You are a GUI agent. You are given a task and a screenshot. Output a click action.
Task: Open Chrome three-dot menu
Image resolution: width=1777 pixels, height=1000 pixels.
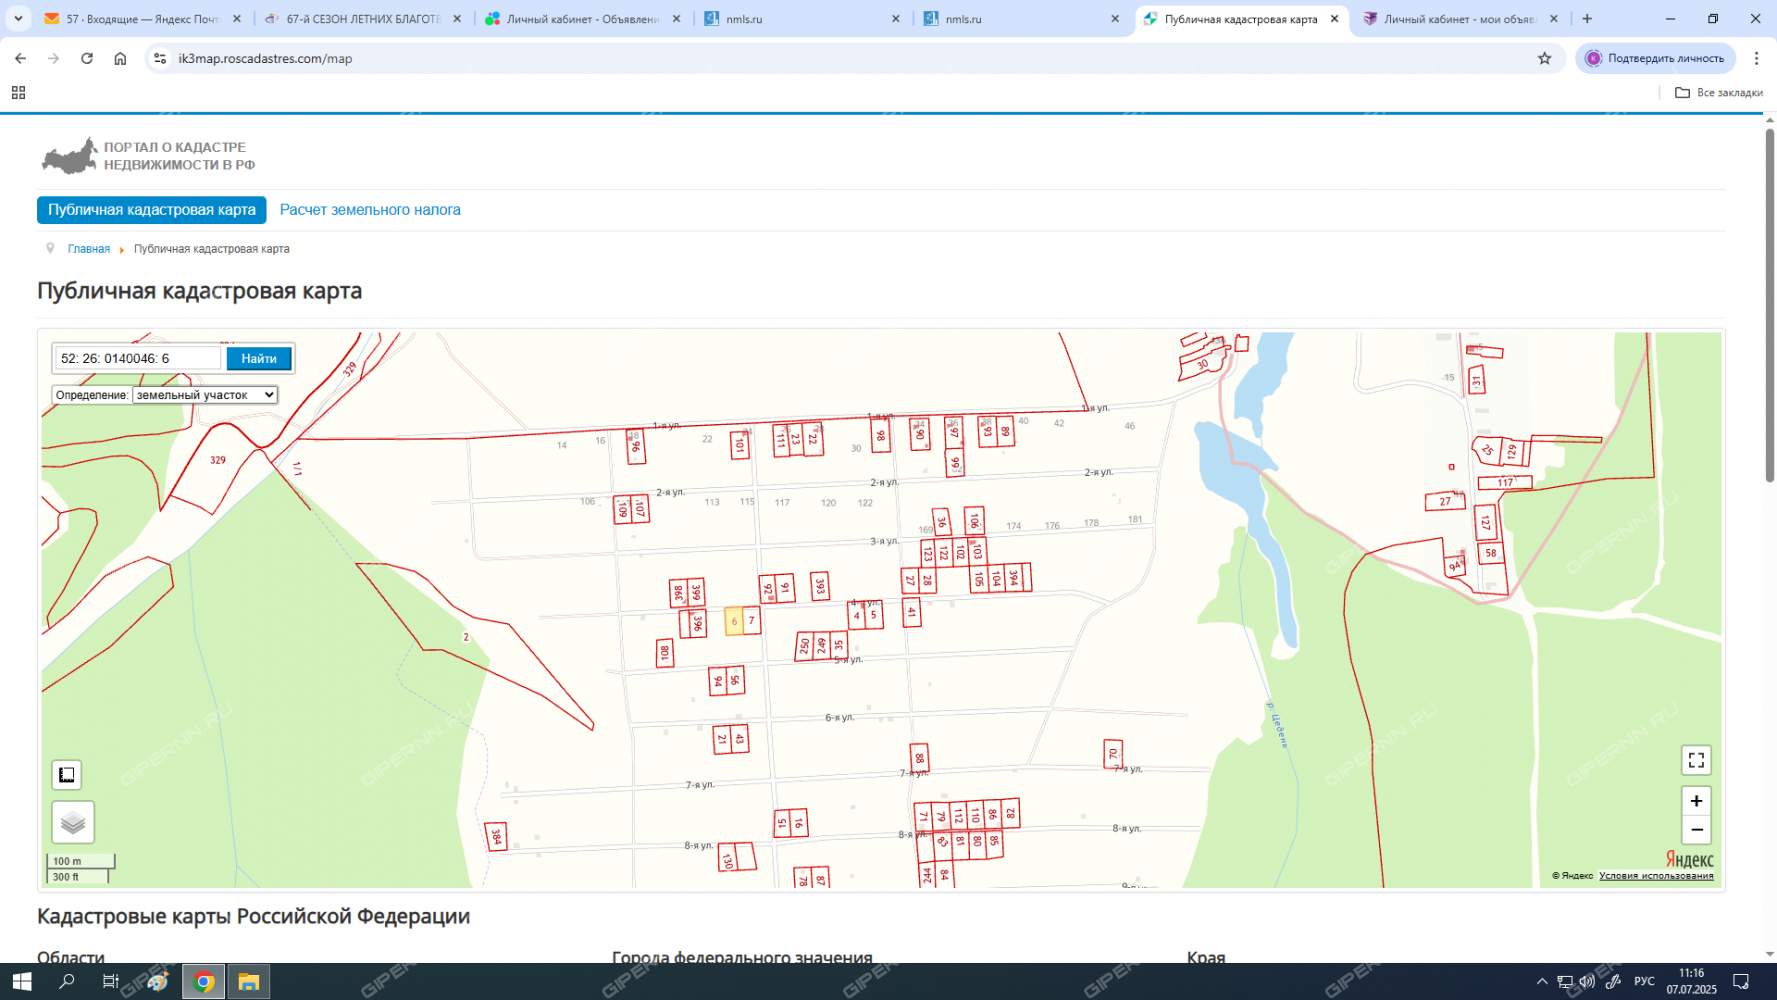[x=1756, y=58]
